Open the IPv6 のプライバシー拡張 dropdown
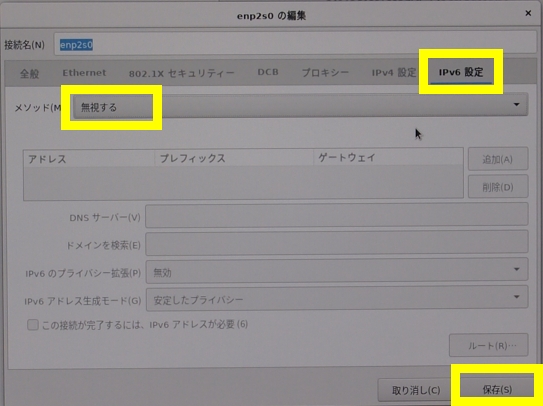This screenshot has width=543, height=406. (x=337, y=271)
